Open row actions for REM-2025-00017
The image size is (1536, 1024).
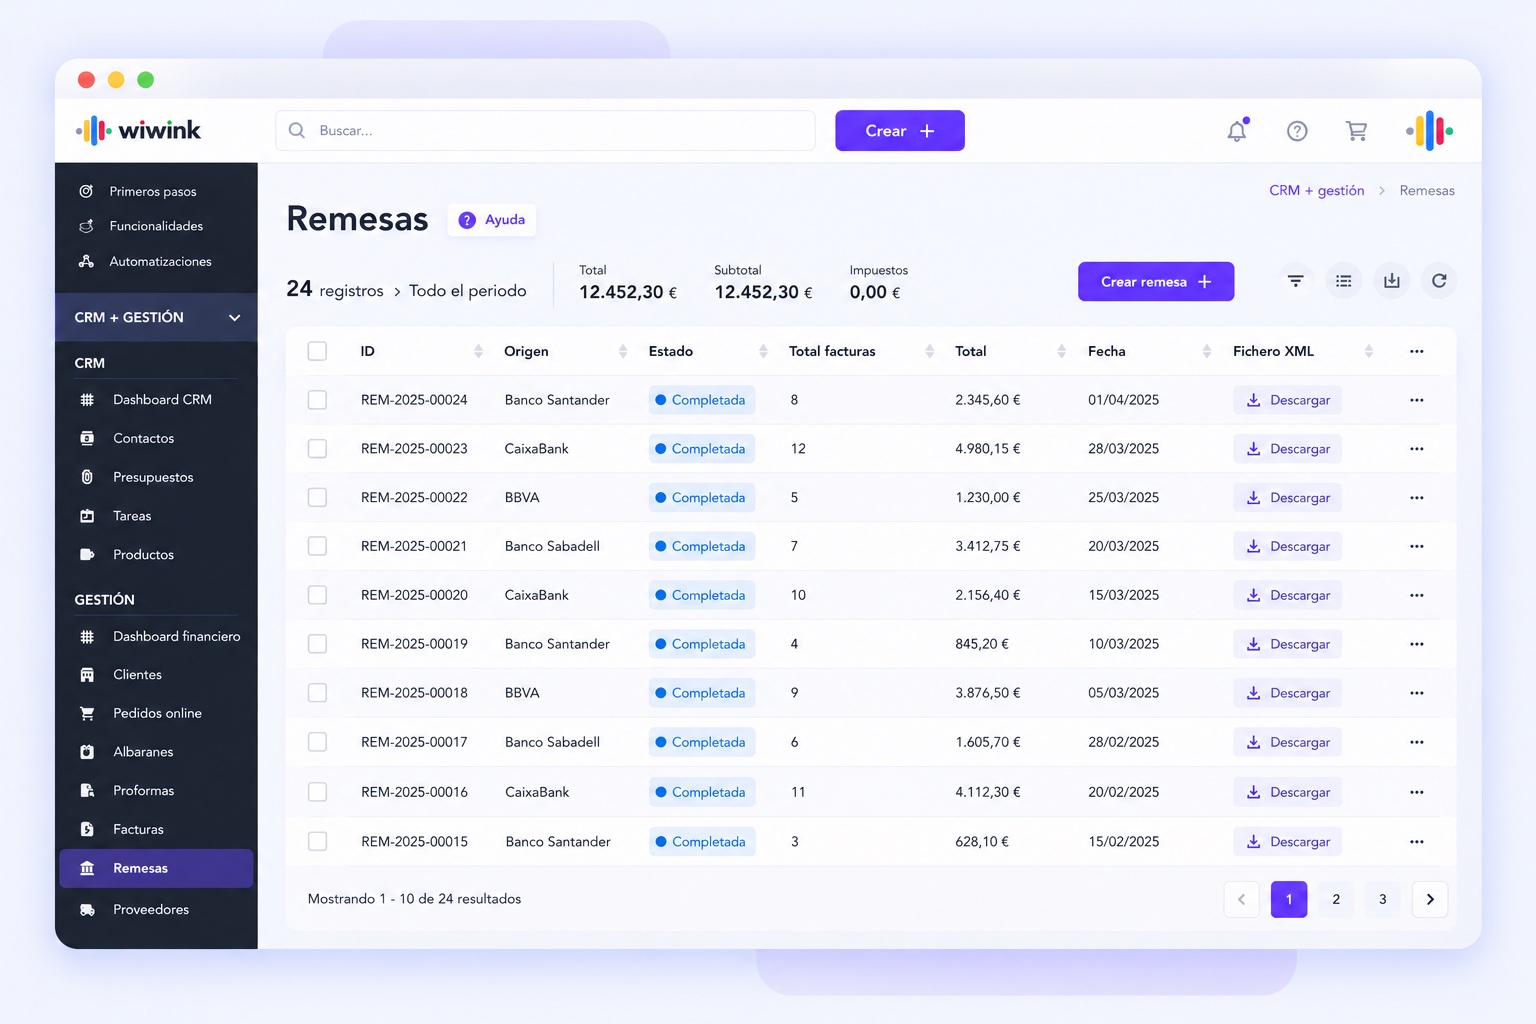pyautogui.click(x=1417, y=742)
